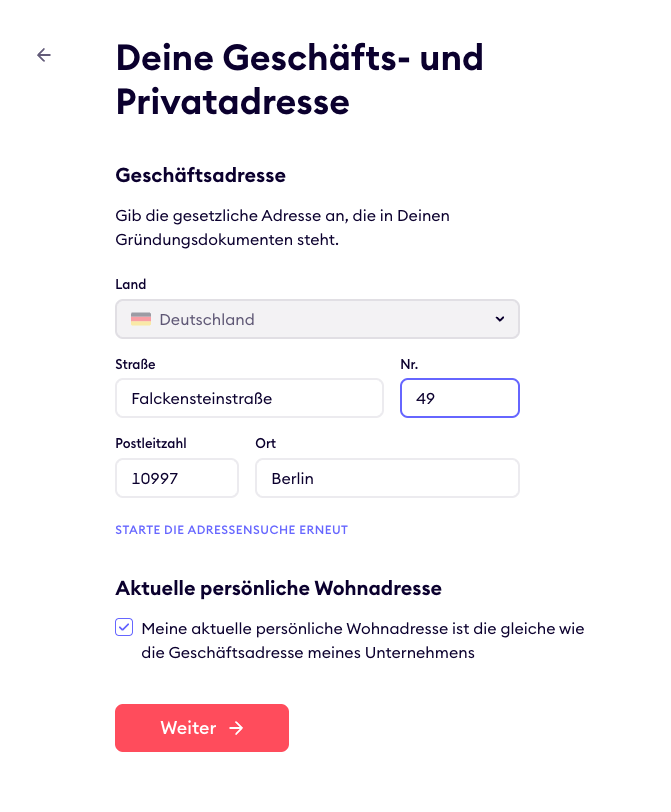671x812 pixels.
Task: Tick the same-address checkbox box
Action: point(125,628)
